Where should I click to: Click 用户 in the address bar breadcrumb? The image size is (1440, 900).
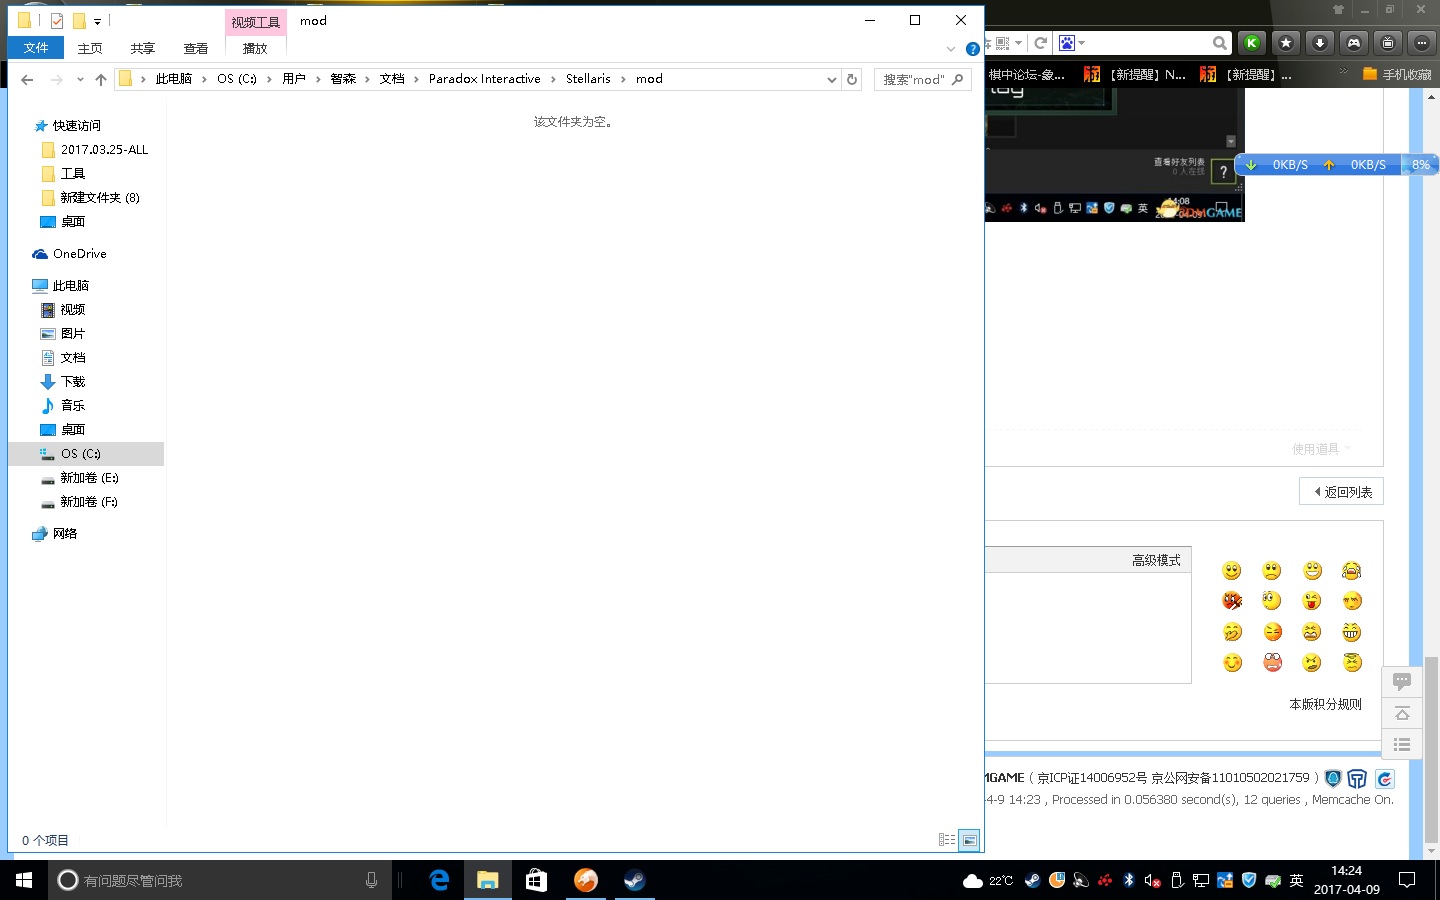(294, 79)
